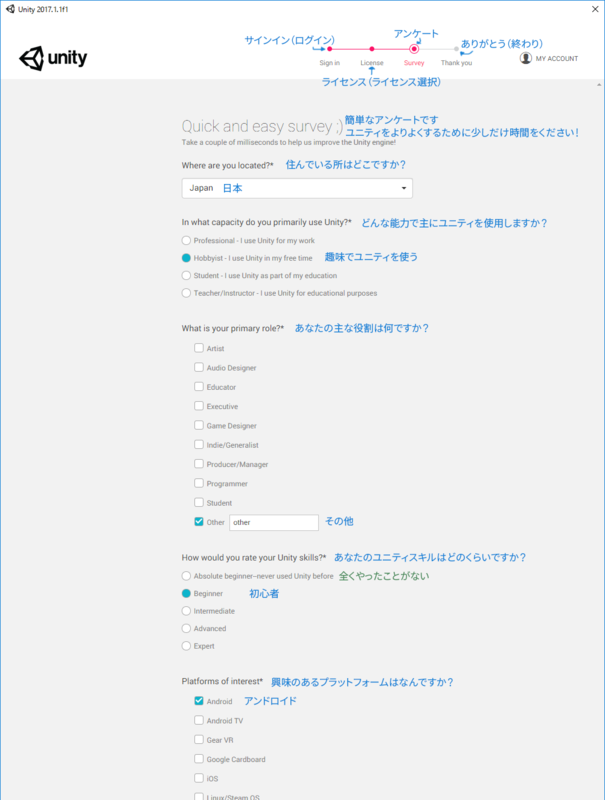
Task: Check the Student role checkbox
Action: pyautogui.click(x=199, y=503)
